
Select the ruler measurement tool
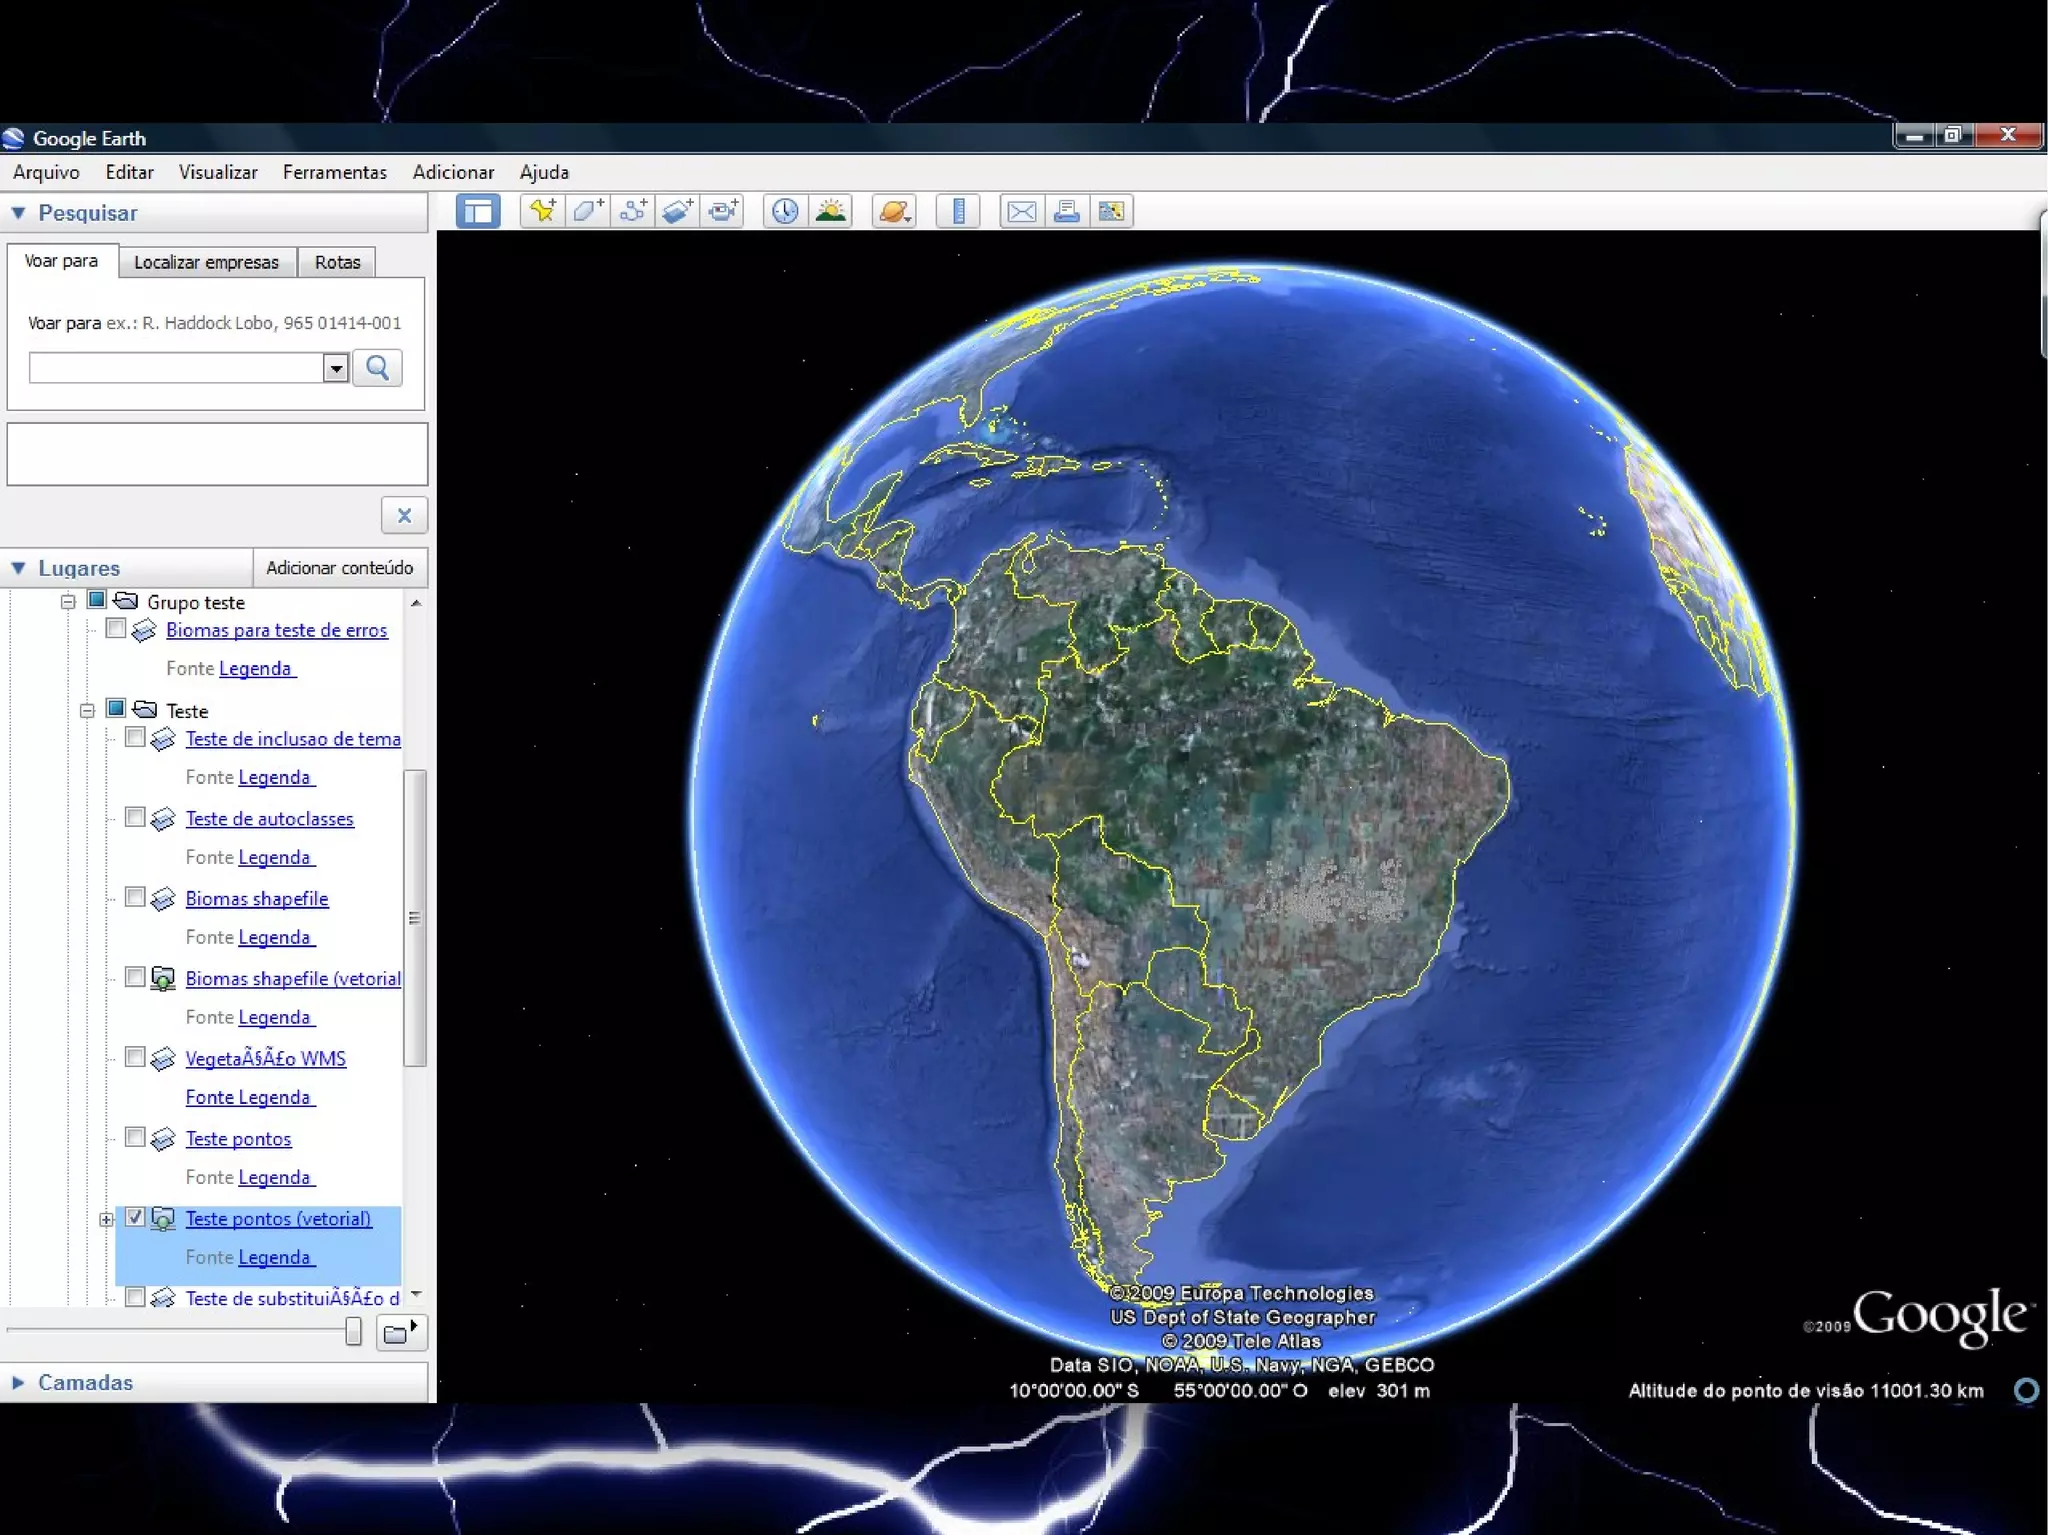click(x=958, y=211)
